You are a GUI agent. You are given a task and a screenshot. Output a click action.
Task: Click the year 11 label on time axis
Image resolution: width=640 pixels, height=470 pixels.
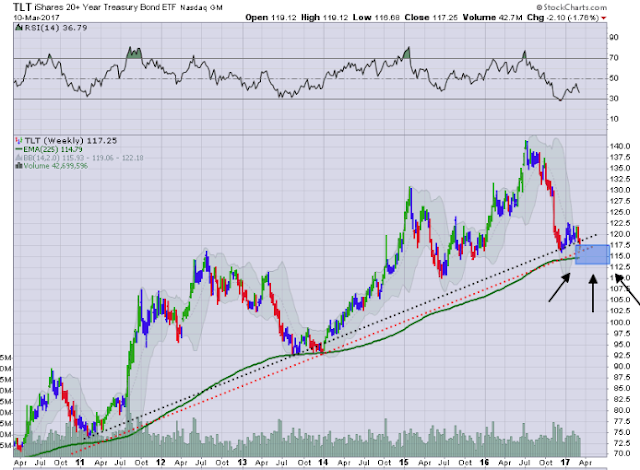[80, 463]
